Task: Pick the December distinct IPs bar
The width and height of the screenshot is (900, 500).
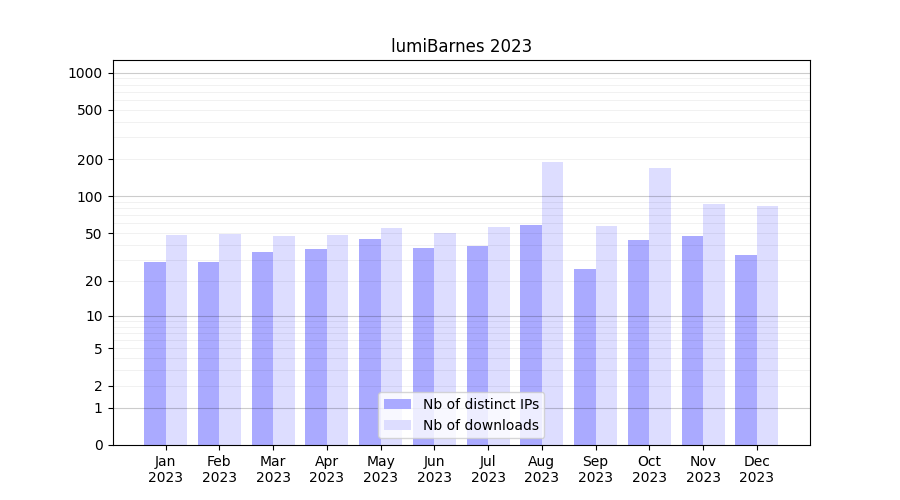Action: [x=746, y=350]
